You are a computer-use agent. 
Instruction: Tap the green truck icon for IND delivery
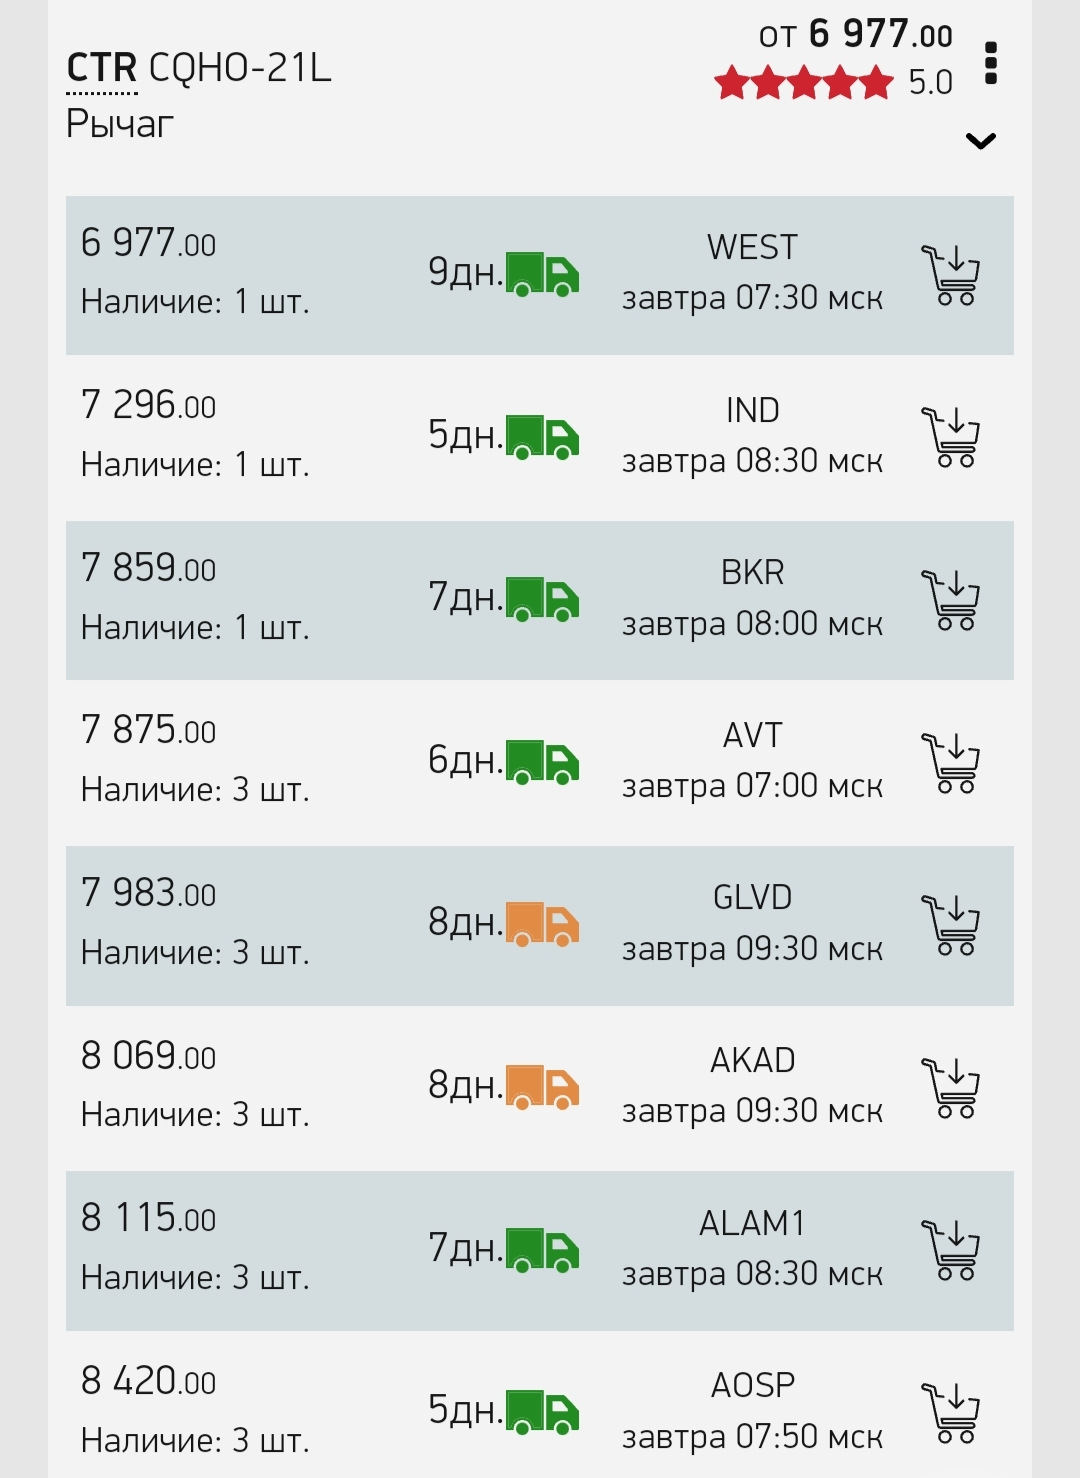pos(542,437)
